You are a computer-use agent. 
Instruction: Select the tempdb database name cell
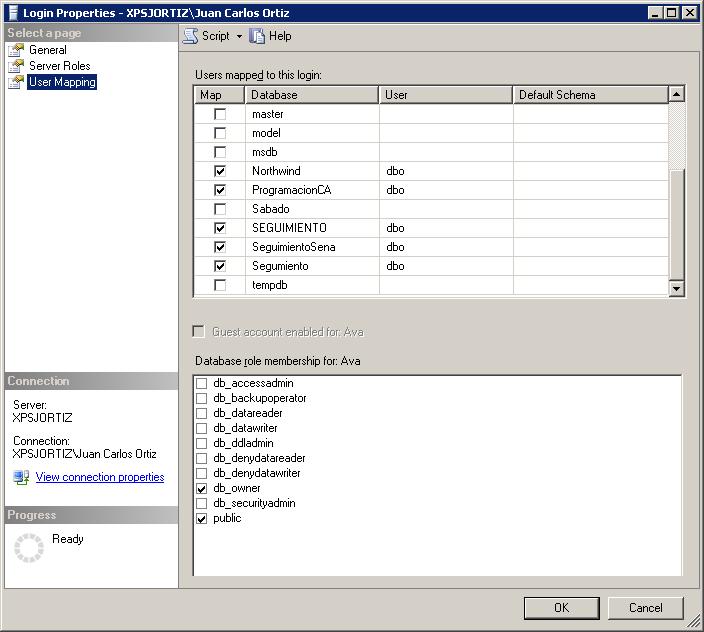tap(312, 285)
